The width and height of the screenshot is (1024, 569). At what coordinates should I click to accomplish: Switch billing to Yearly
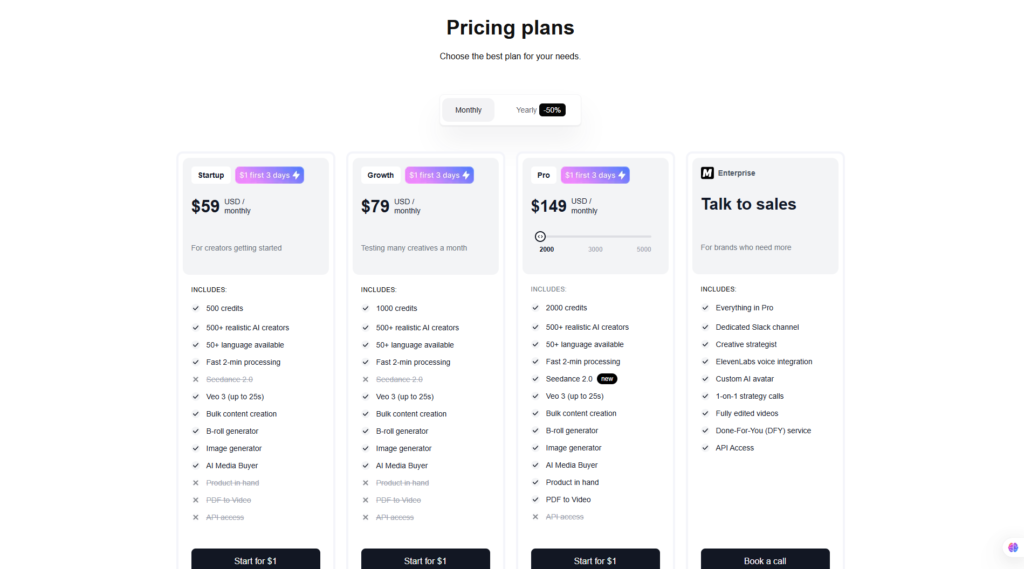(526, 110)
